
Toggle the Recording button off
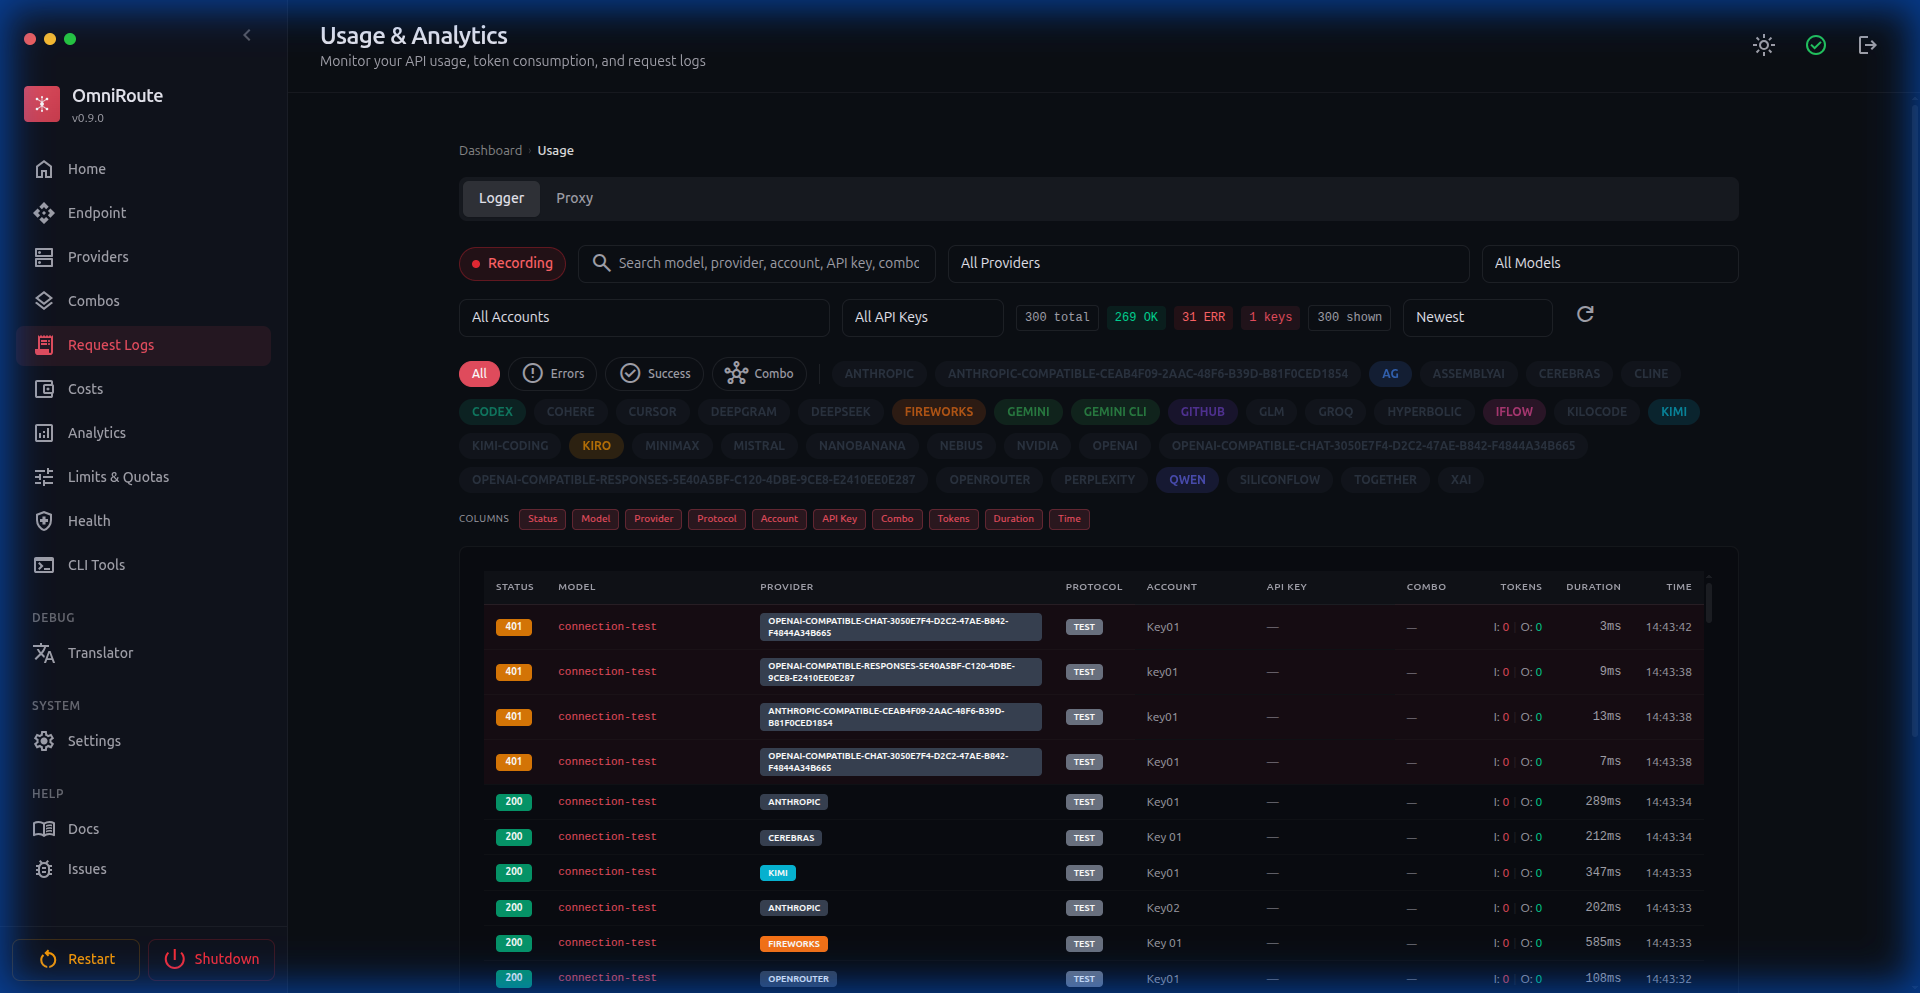point(512,263)
